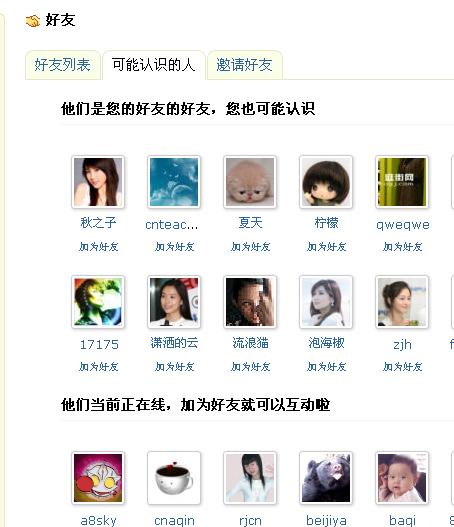Add 秋之子 as friend via 加为好友
Viewport: 454px width, 527px height.
[x=98, y=247]
